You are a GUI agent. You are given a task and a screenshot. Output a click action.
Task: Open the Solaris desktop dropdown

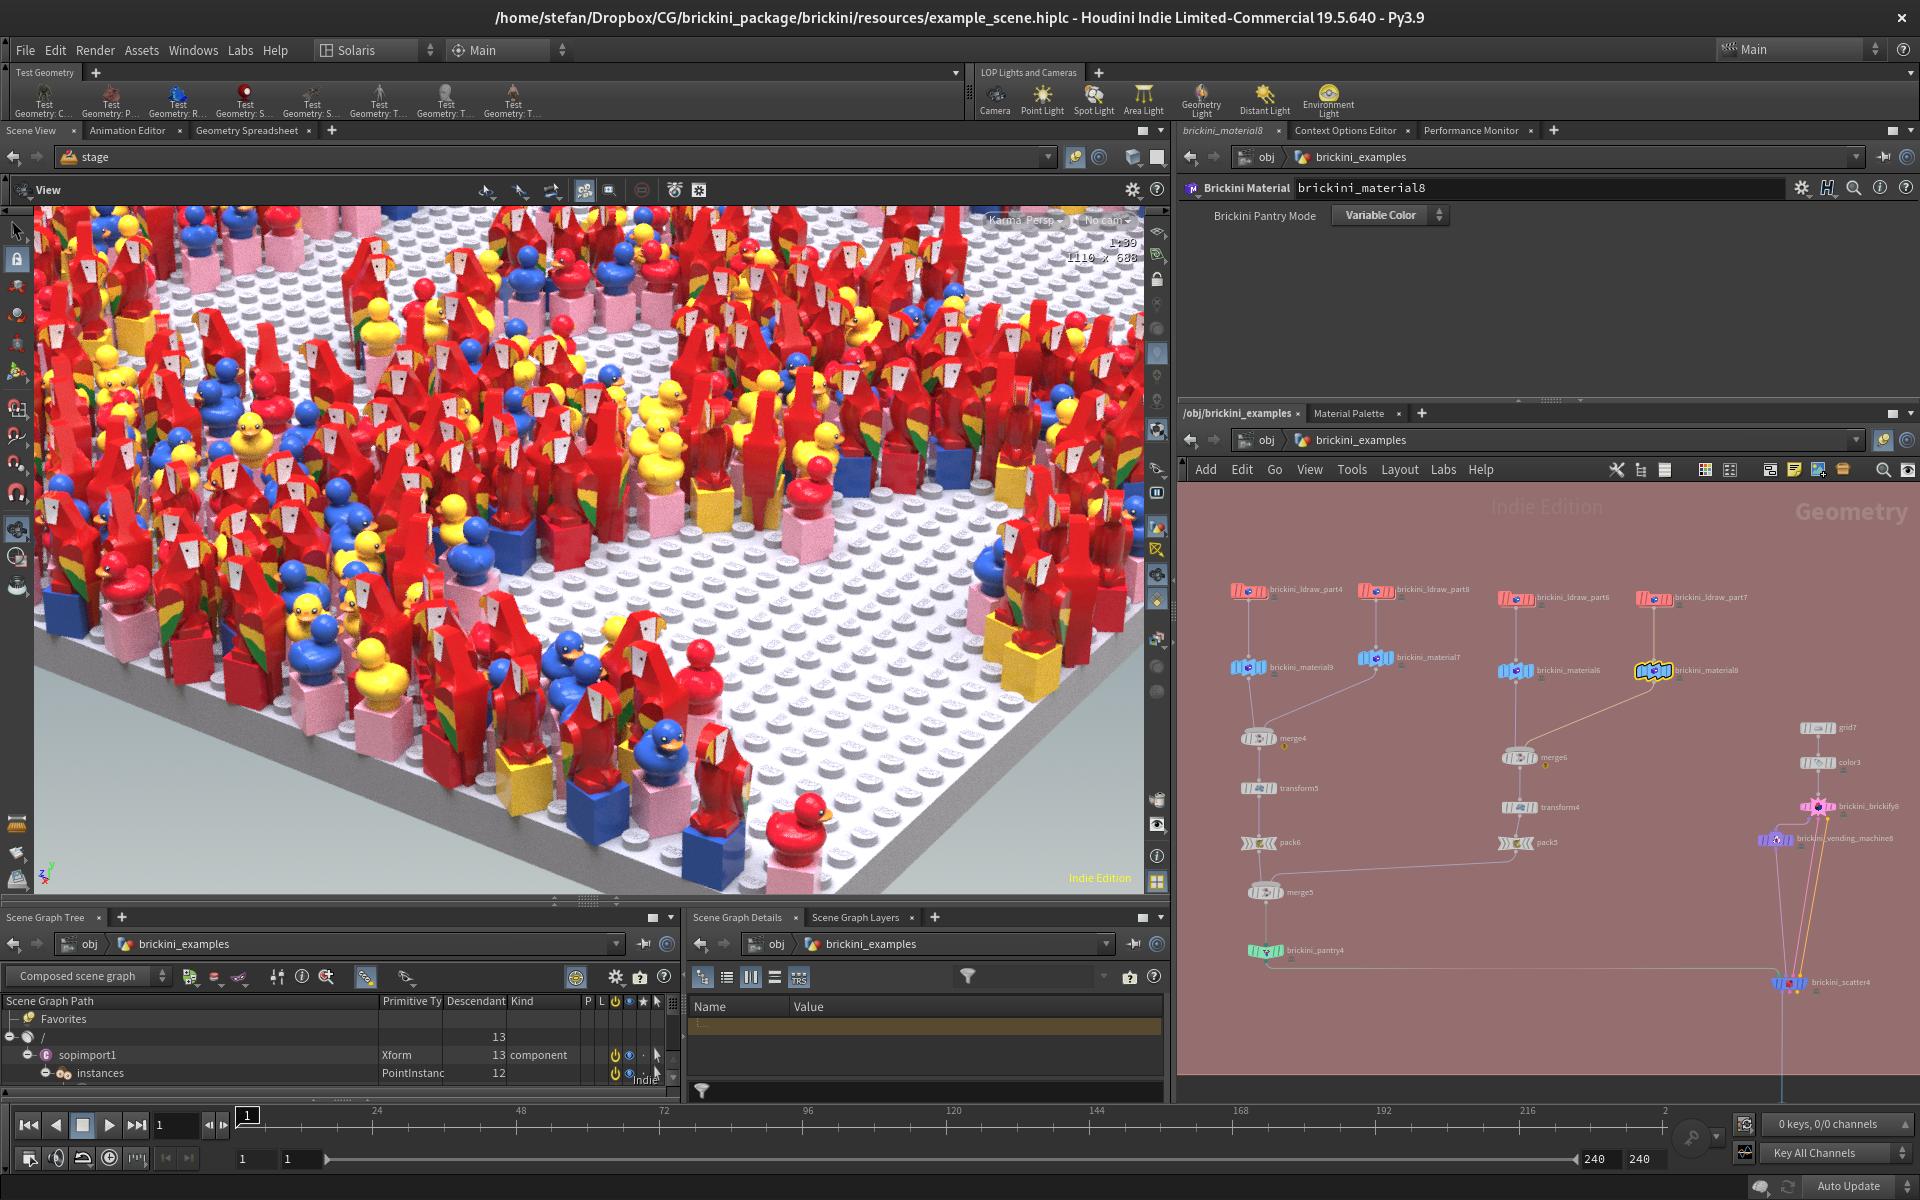[377, 50]
